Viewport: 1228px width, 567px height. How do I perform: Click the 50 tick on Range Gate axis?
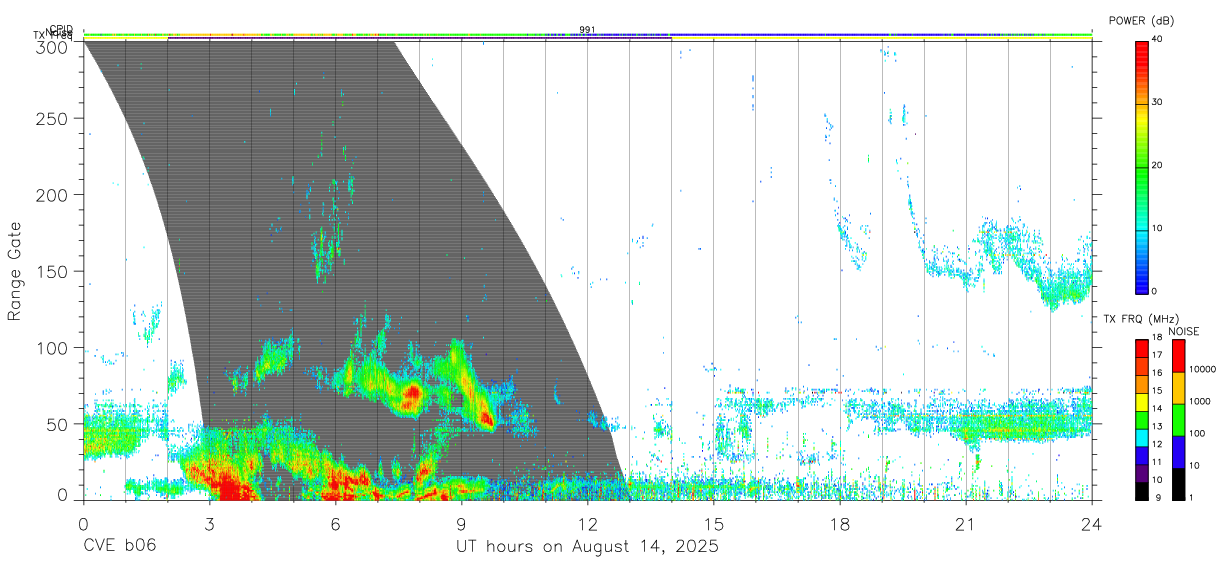coord(58,423)
